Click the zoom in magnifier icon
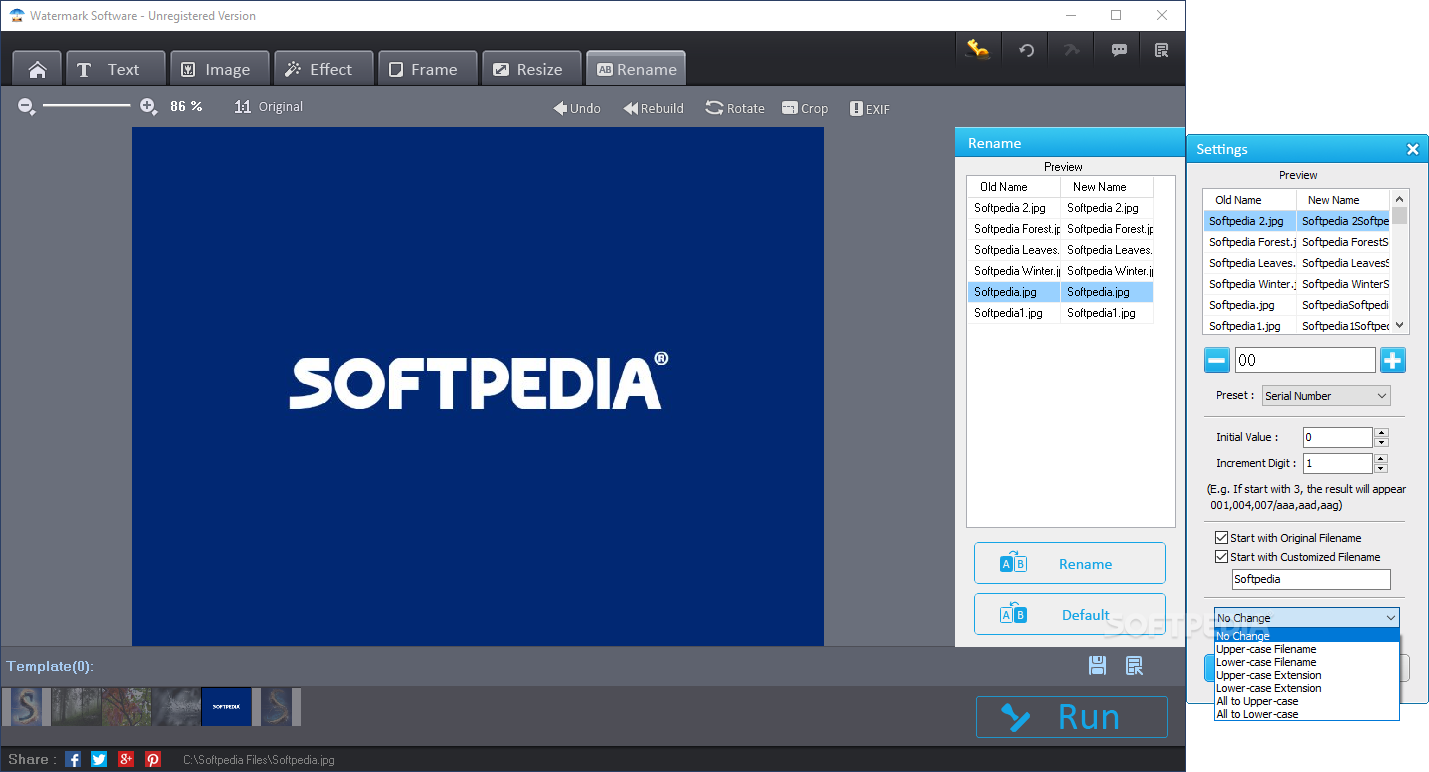Screen dimensions: 1429x772 coord(148,107)
